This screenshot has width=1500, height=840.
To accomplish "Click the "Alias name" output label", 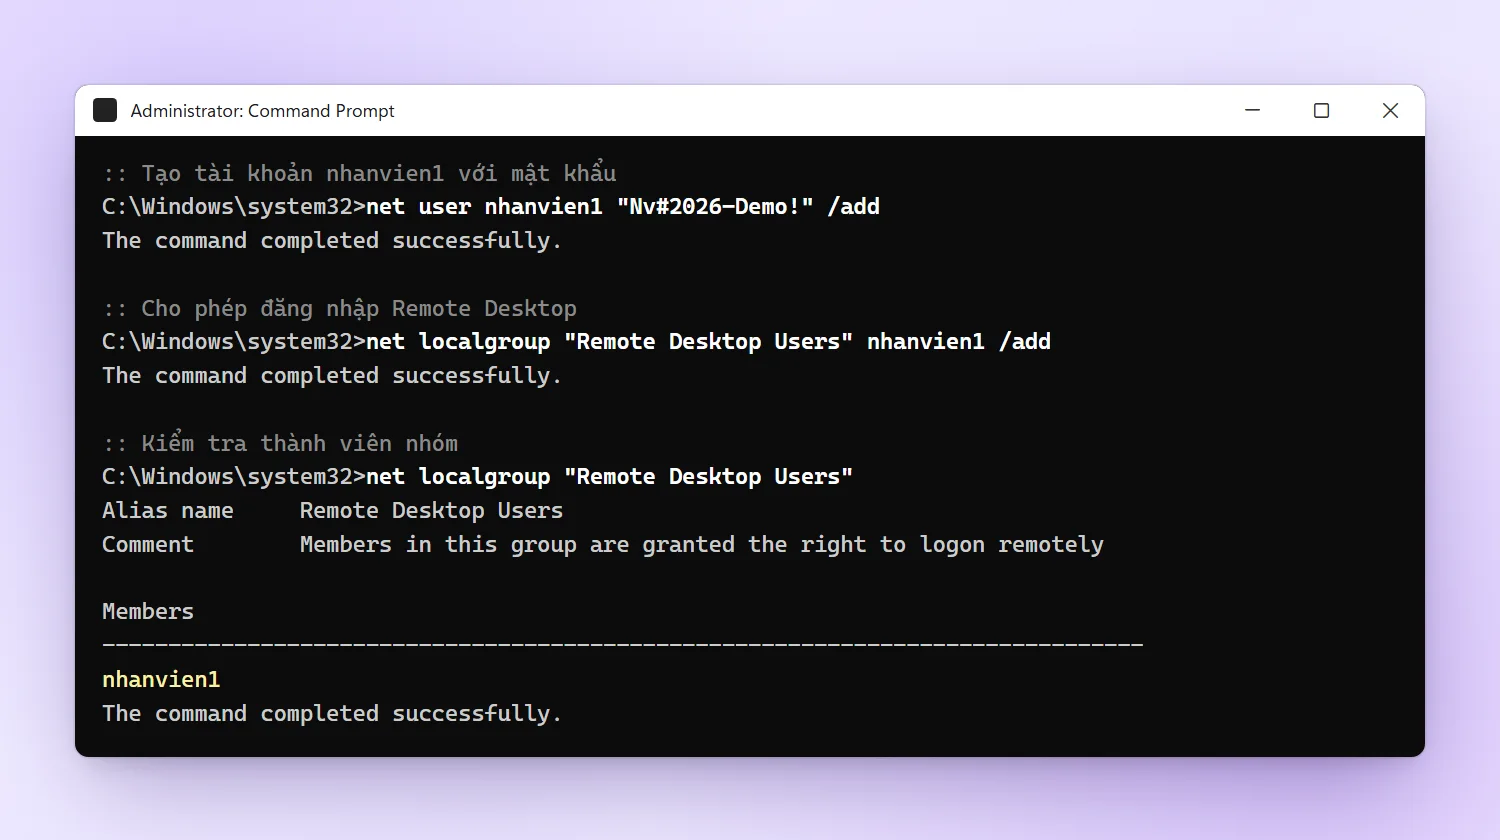I will pyautogui.click(x=168, y=511).
